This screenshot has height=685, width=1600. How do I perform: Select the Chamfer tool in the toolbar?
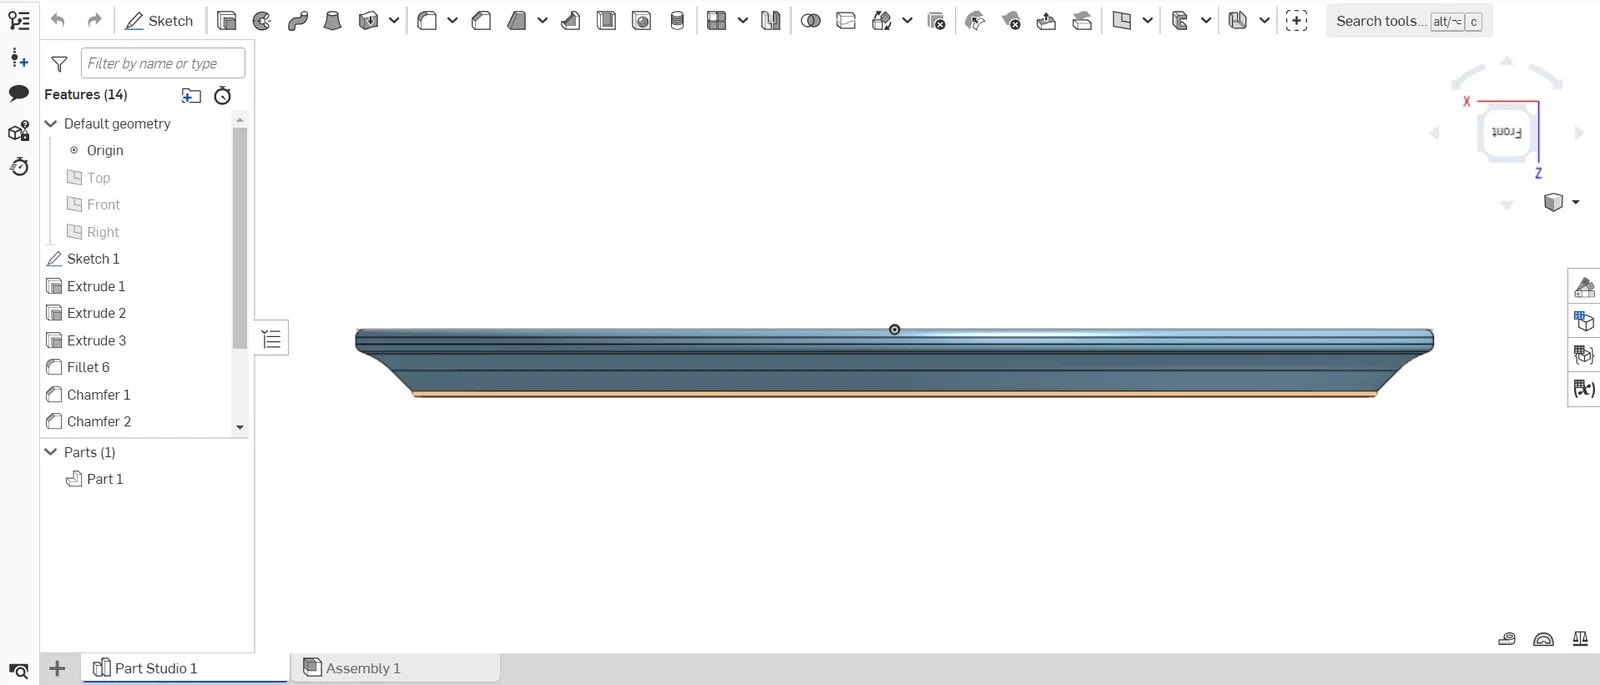[x=481, y=21]
